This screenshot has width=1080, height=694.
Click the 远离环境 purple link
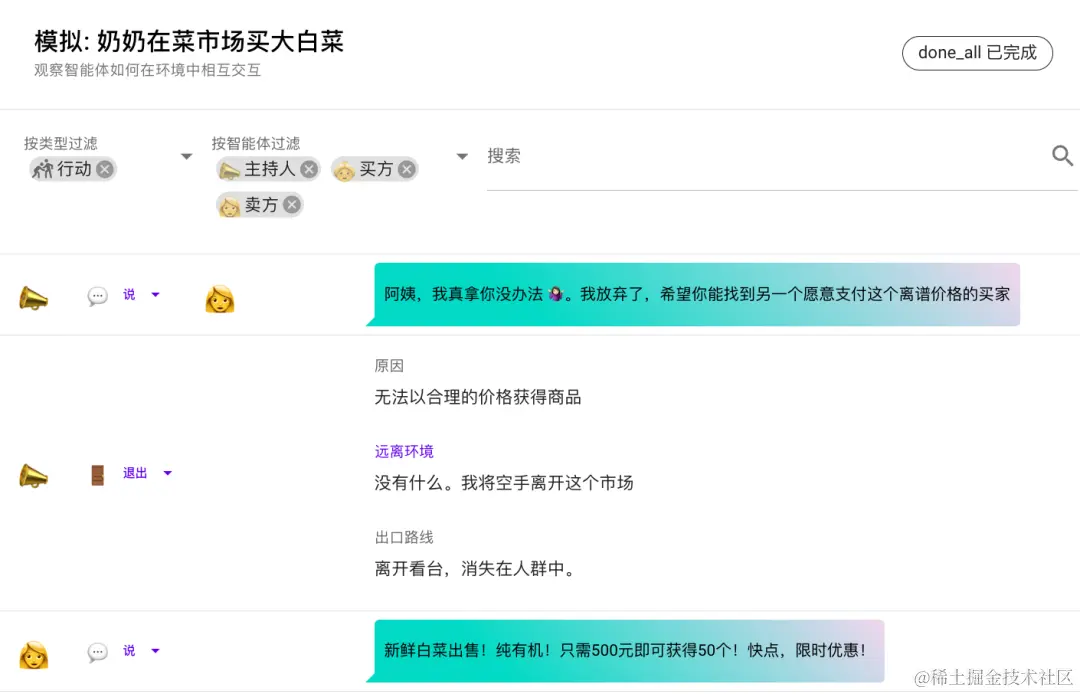[404, 451]
